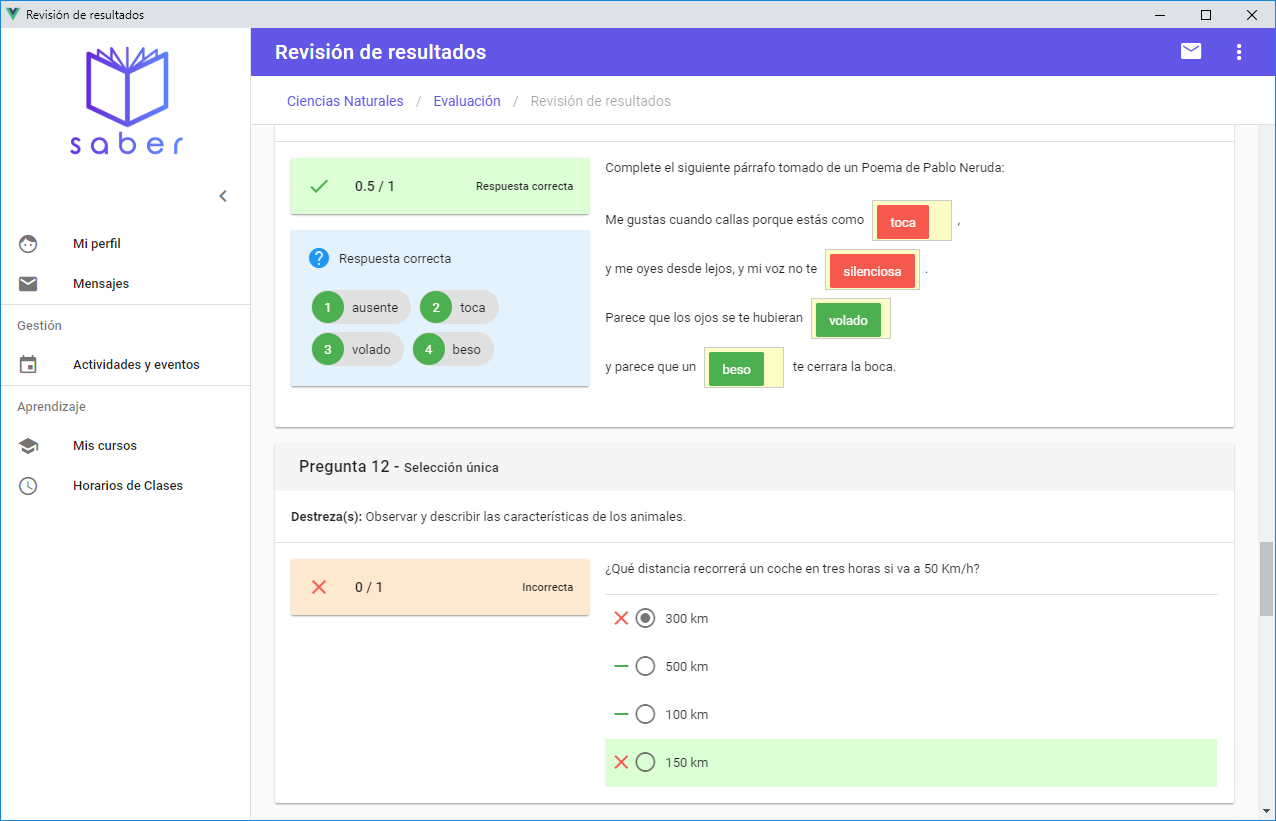
Task: Click the 'Respuesta correcta' label in green score card
Action: coord(525,186)
